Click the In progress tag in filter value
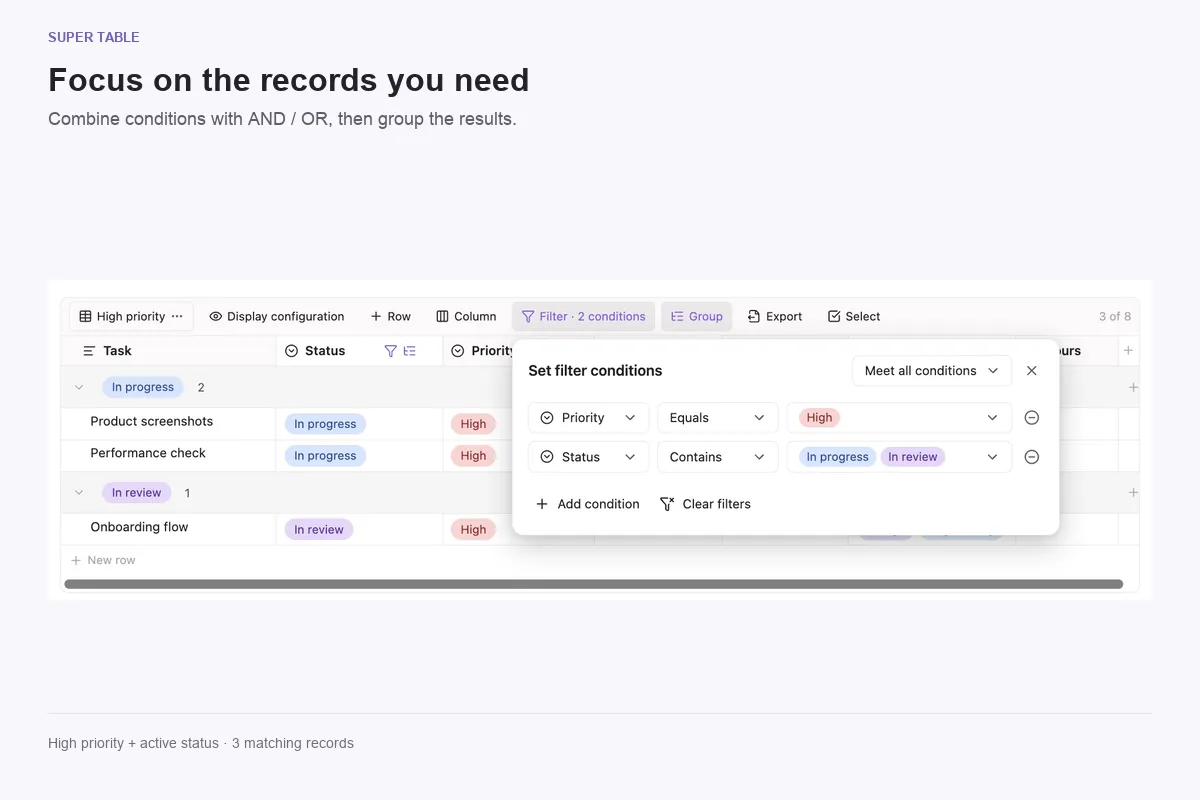1200x800 pixels. pos(838,457)
